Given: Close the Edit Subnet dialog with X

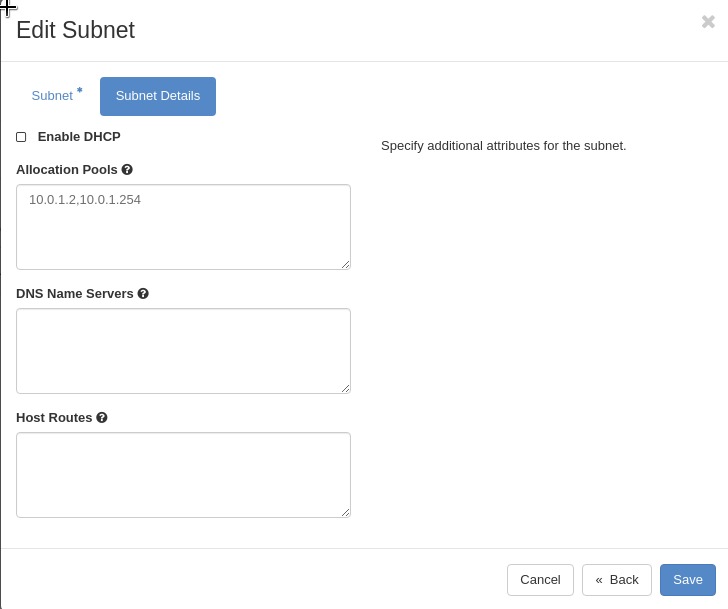Looking at the screenshot, I should point(708,22).
